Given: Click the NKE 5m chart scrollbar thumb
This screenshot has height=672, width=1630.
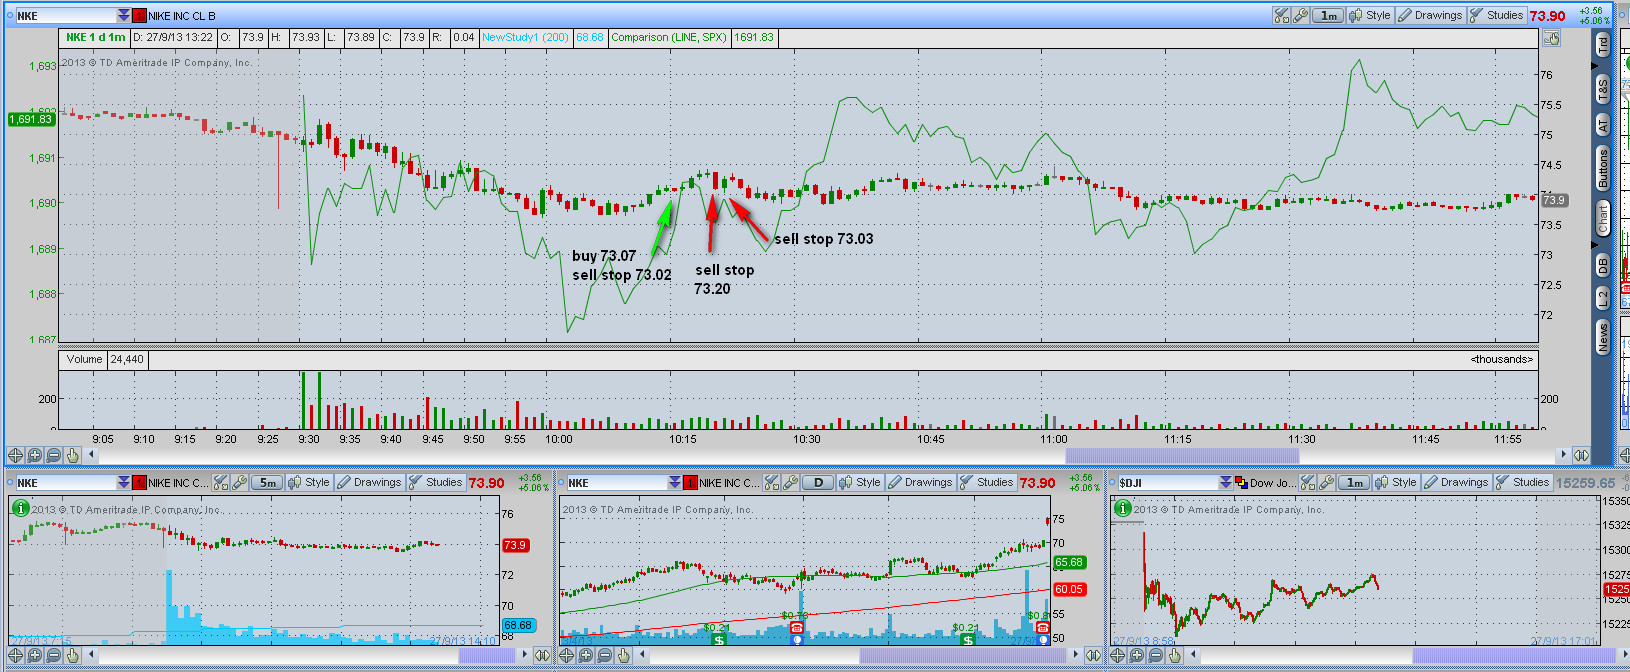Looking at the screenshot, I should point(487,656).
